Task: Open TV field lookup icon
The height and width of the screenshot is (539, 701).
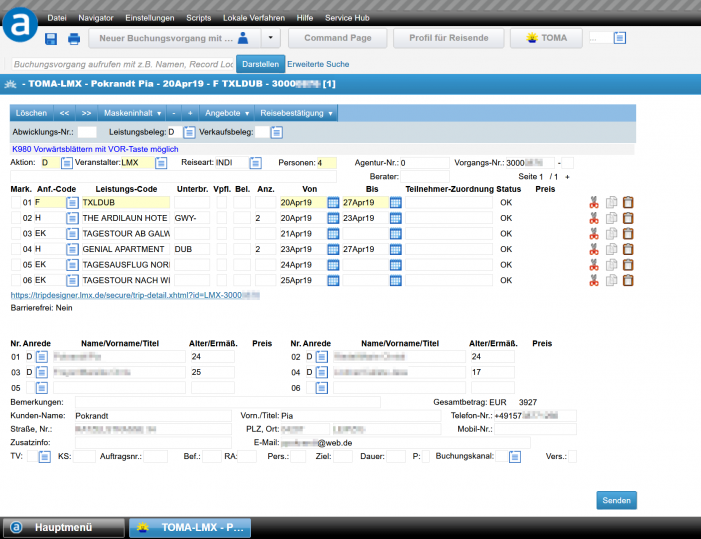Action: tap(44, 457)
